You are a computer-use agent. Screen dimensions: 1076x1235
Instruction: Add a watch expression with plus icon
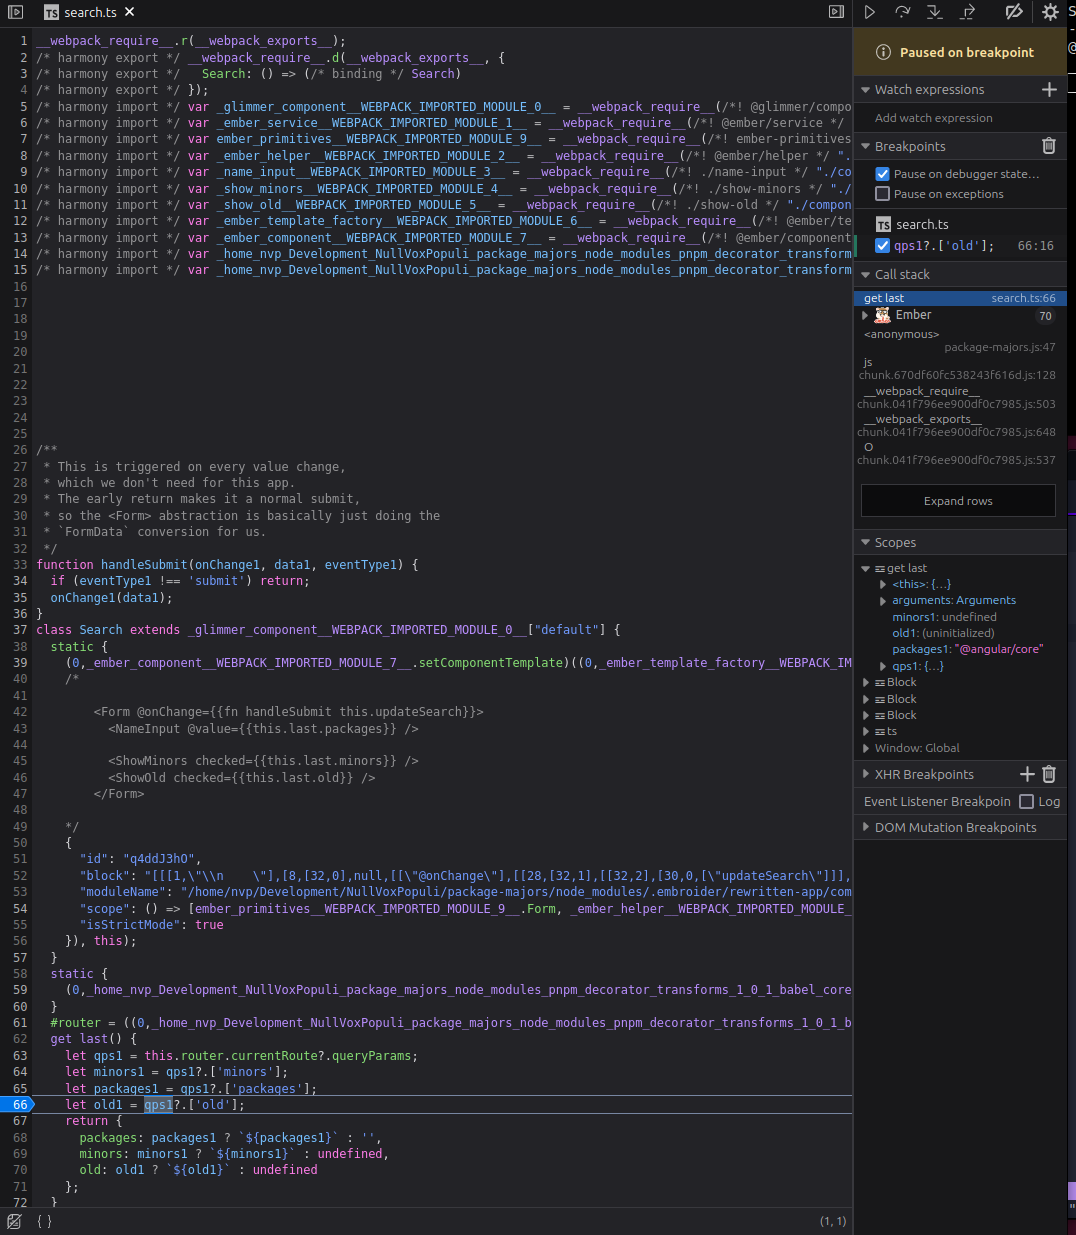coord(1049,89)
